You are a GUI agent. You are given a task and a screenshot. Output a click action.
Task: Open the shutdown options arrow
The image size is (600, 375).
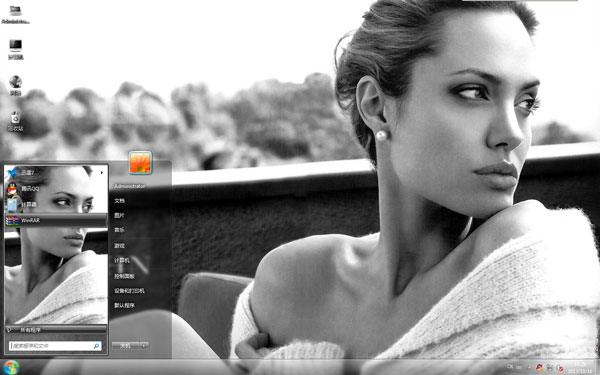pyautogui.click(x=144, y=346)
